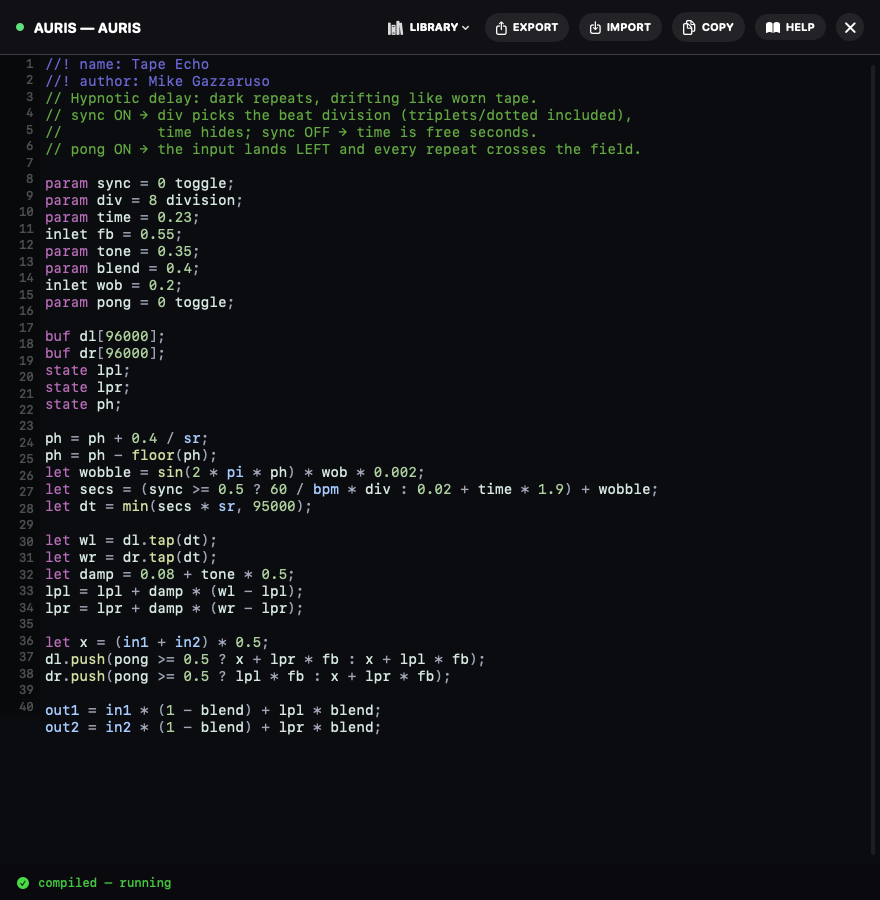Viewport: 880px width, 900px height.
Task: Click 'param pong = 0 toggle;' line
Action: (x=139, y=302)
